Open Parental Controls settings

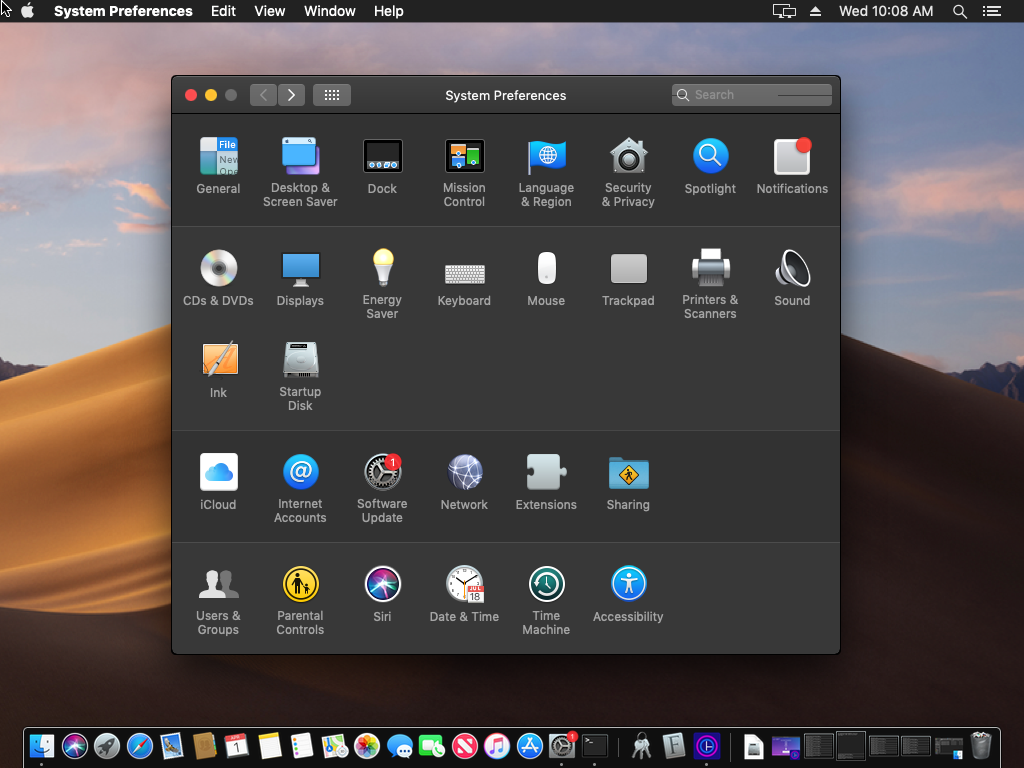click(x=300, y=584)
